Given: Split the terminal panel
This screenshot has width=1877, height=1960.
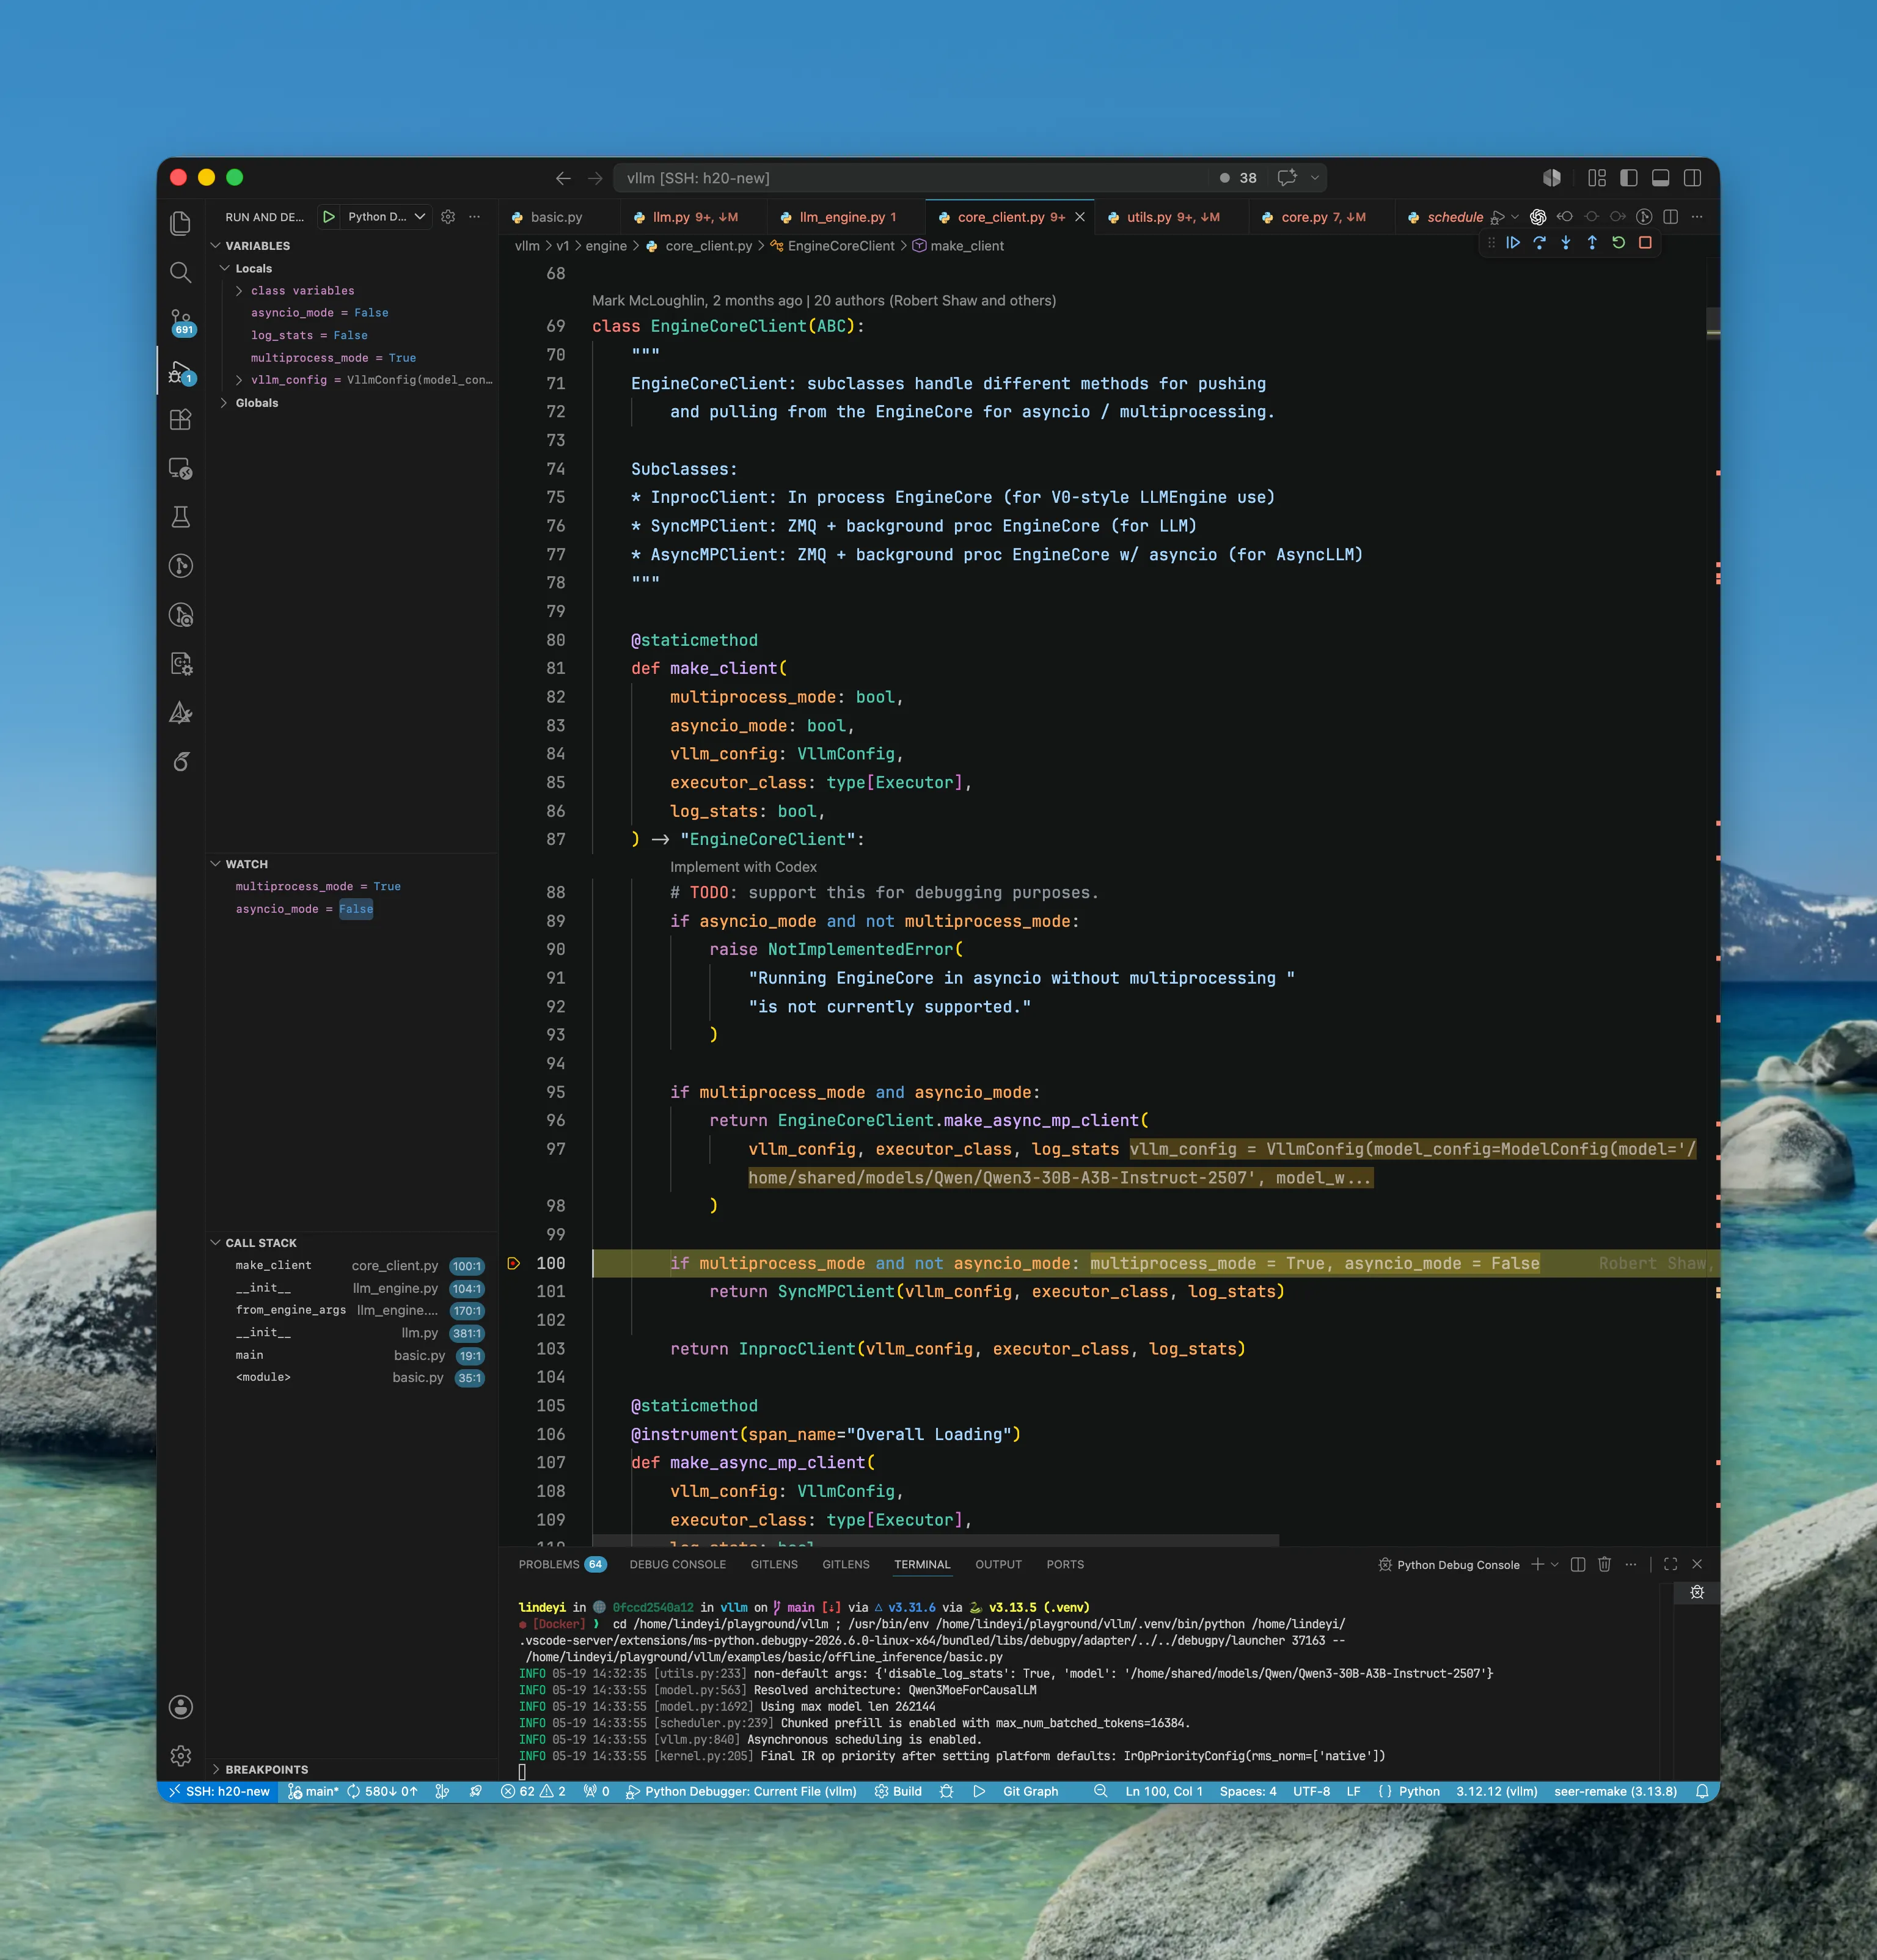Looking at the screenshot, I should tap(1577, 1564).
